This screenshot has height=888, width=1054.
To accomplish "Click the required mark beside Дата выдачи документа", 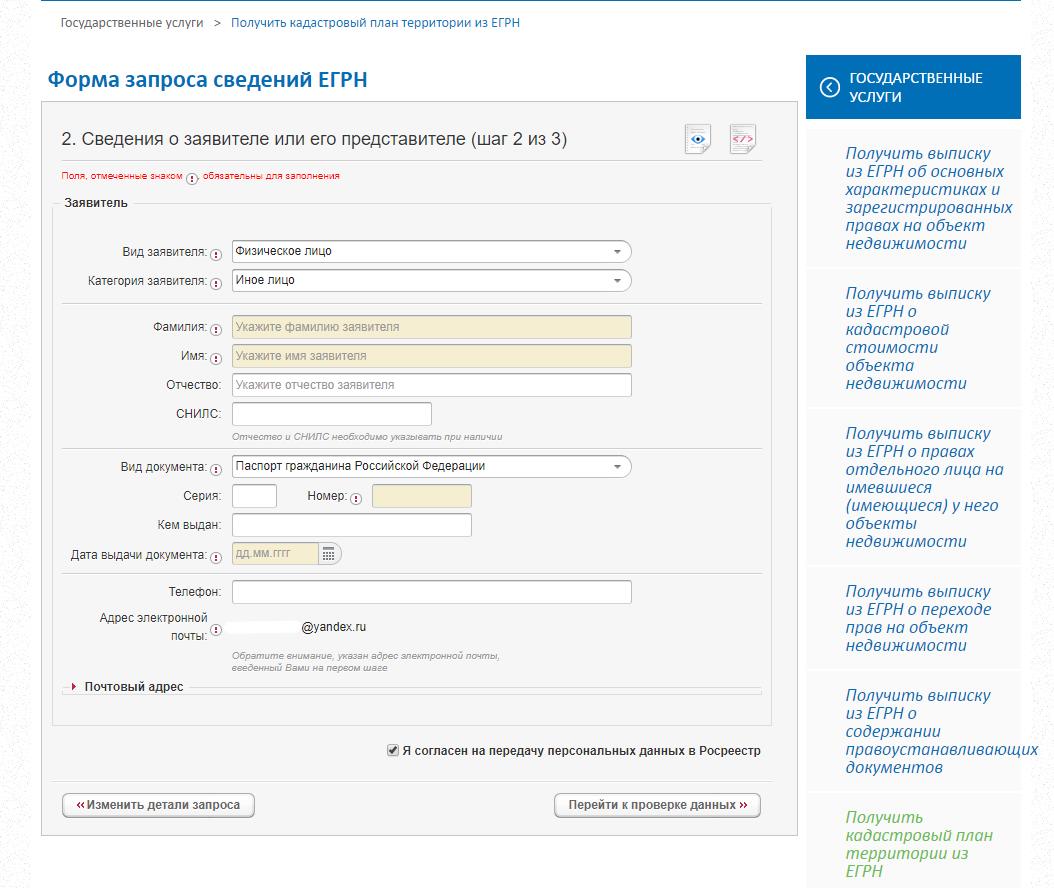I will point(216,557).
